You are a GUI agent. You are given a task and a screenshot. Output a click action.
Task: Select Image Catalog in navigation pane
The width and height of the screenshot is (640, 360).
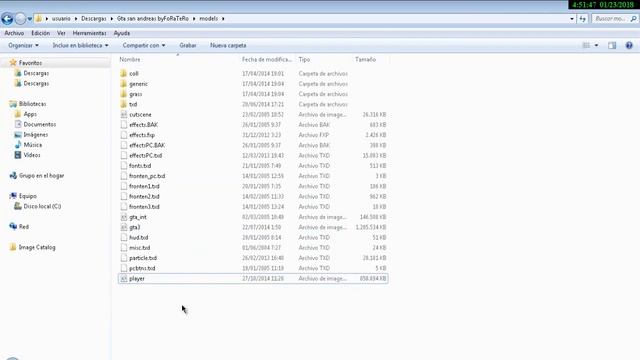[x=37, y=247]
